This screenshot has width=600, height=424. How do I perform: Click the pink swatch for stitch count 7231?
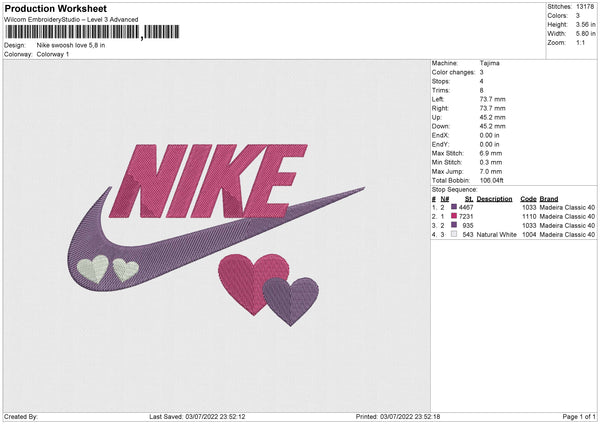[454, 216]
